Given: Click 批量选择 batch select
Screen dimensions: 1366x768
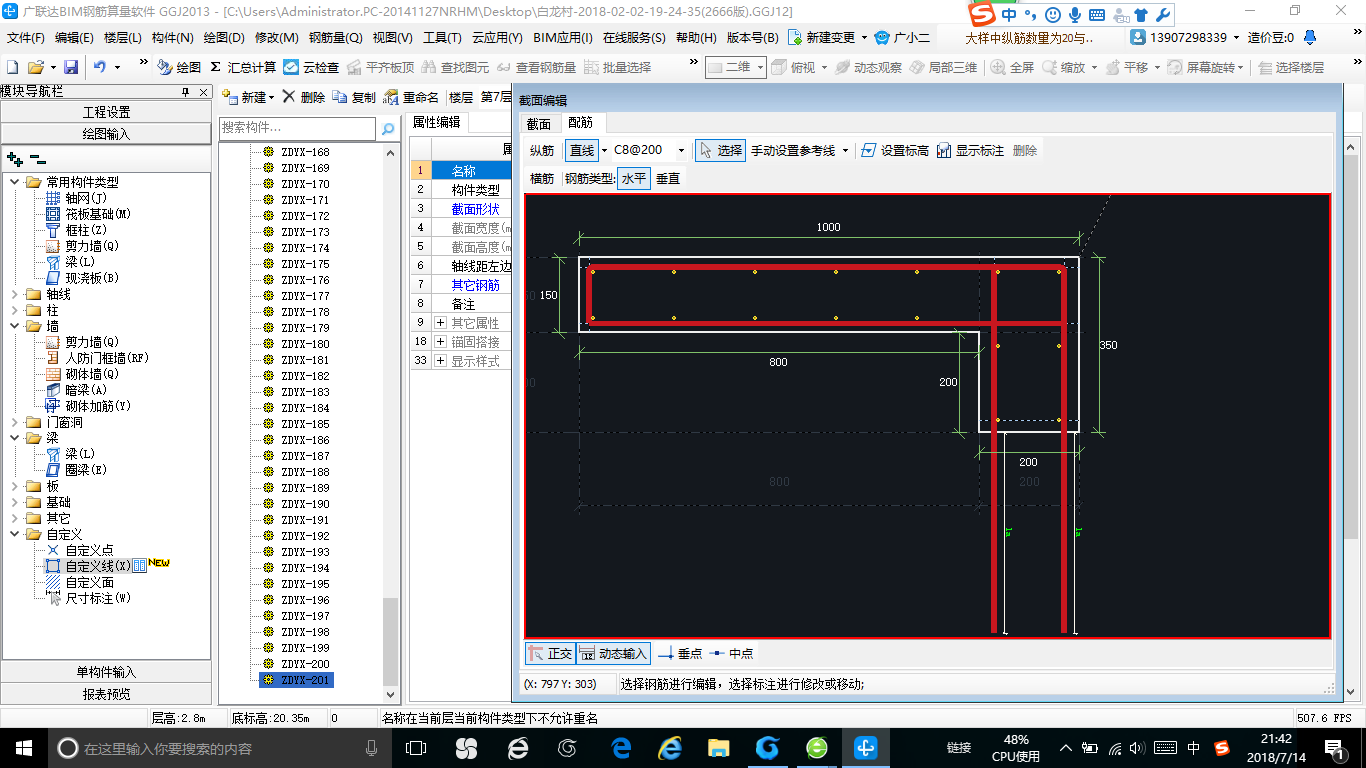Looking at the screenshot, I should coord(617,67).
